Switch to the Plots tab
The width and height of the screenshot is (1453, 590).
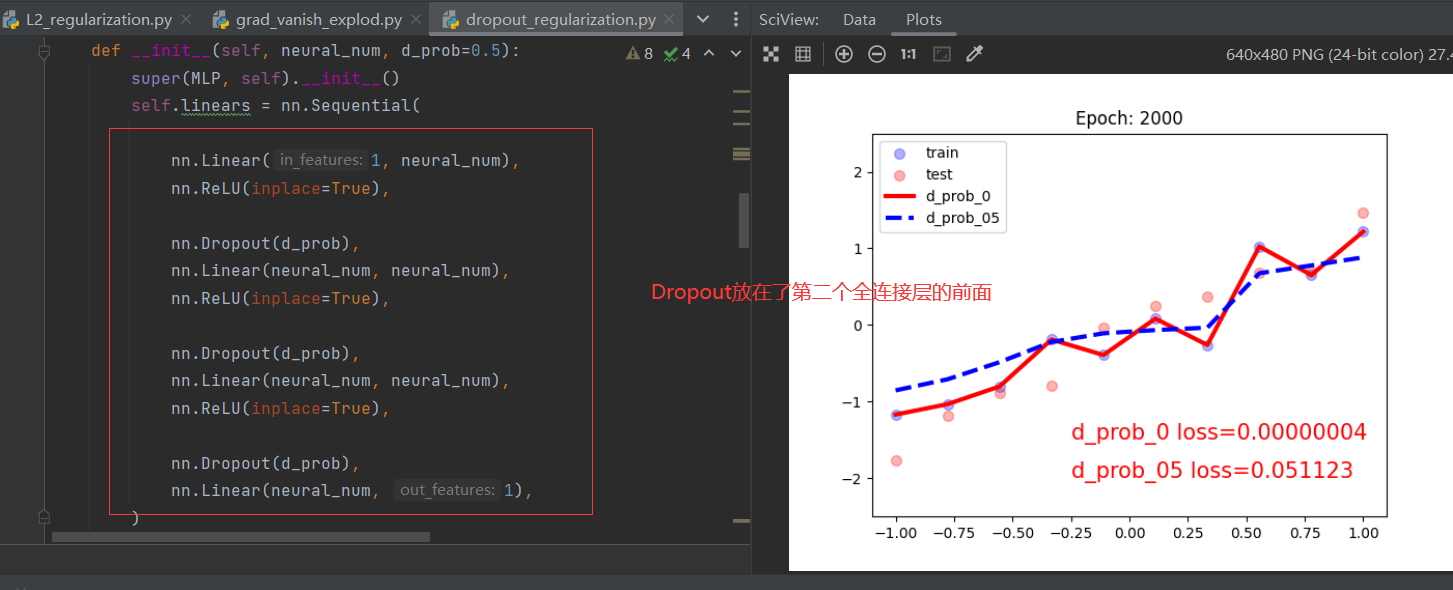coord(922,18)
